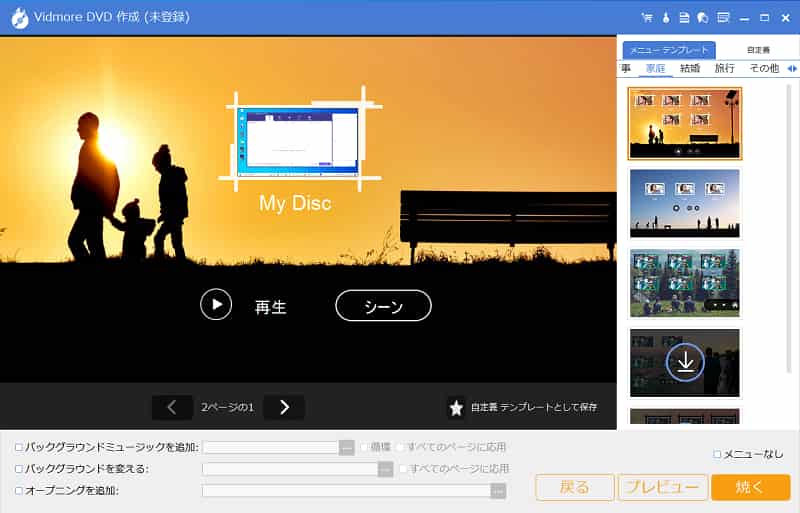Screen dimensions: 800x513
Task: Switch to 自定義 tab
Action: click(758, 50)
